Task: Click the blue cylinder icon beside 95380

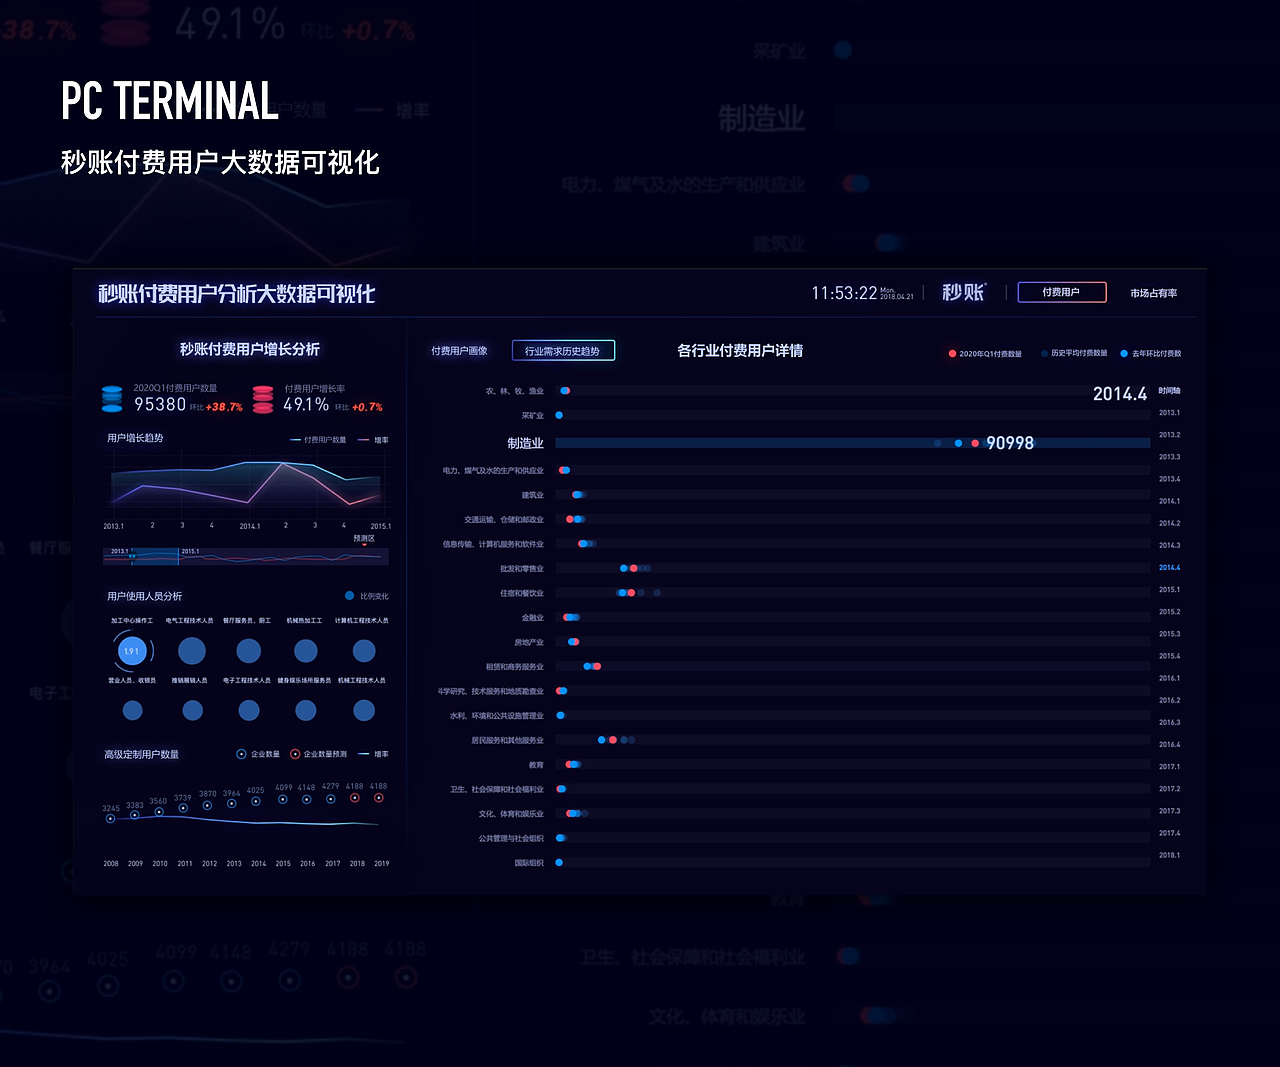Action: pos(113,396)
